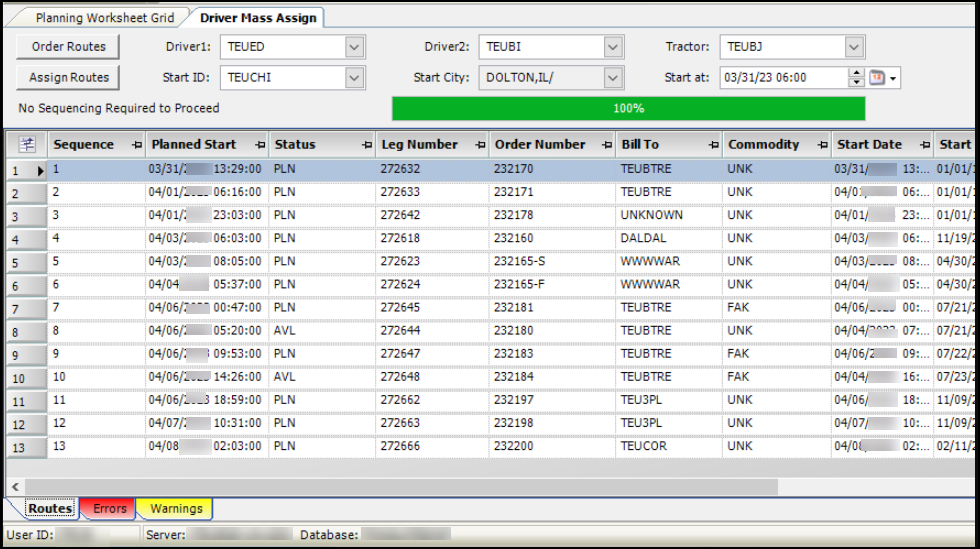The width and height of the screenshot is (980, 549).
Task: Open the Driver2 dropdown
Action: [x=613, y=47]
